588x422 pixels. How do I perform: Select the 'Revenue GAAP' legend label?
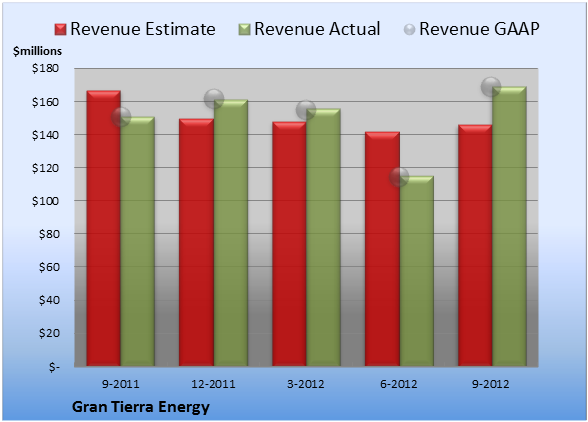(x=479, y=29)
